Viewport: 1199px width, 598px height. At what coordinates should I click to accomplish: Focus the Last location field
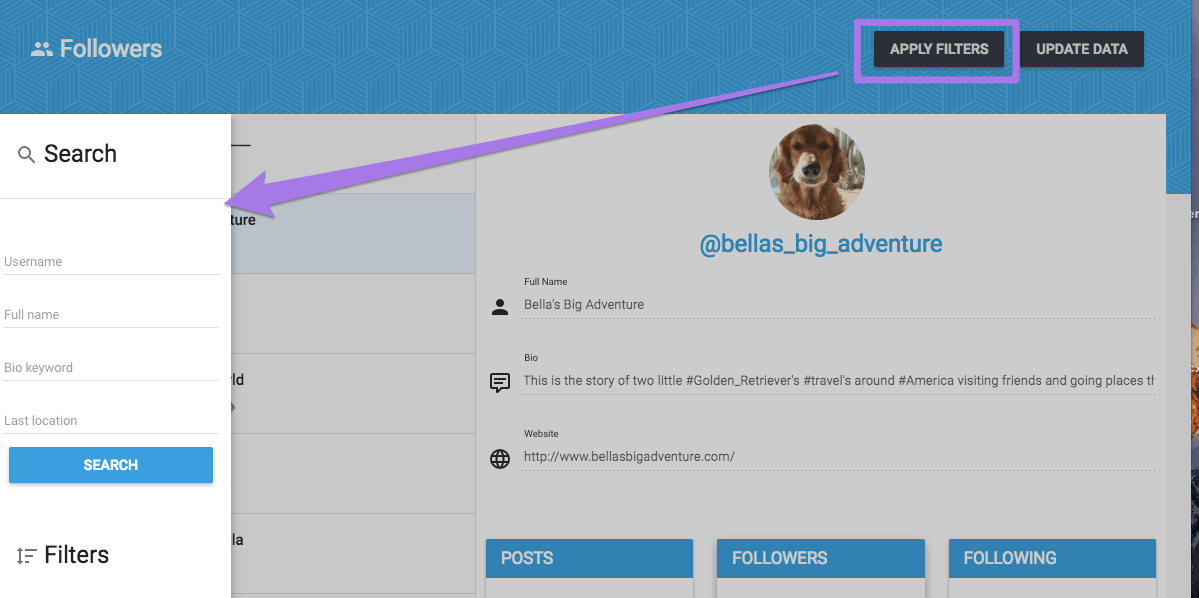coord(111,421)
